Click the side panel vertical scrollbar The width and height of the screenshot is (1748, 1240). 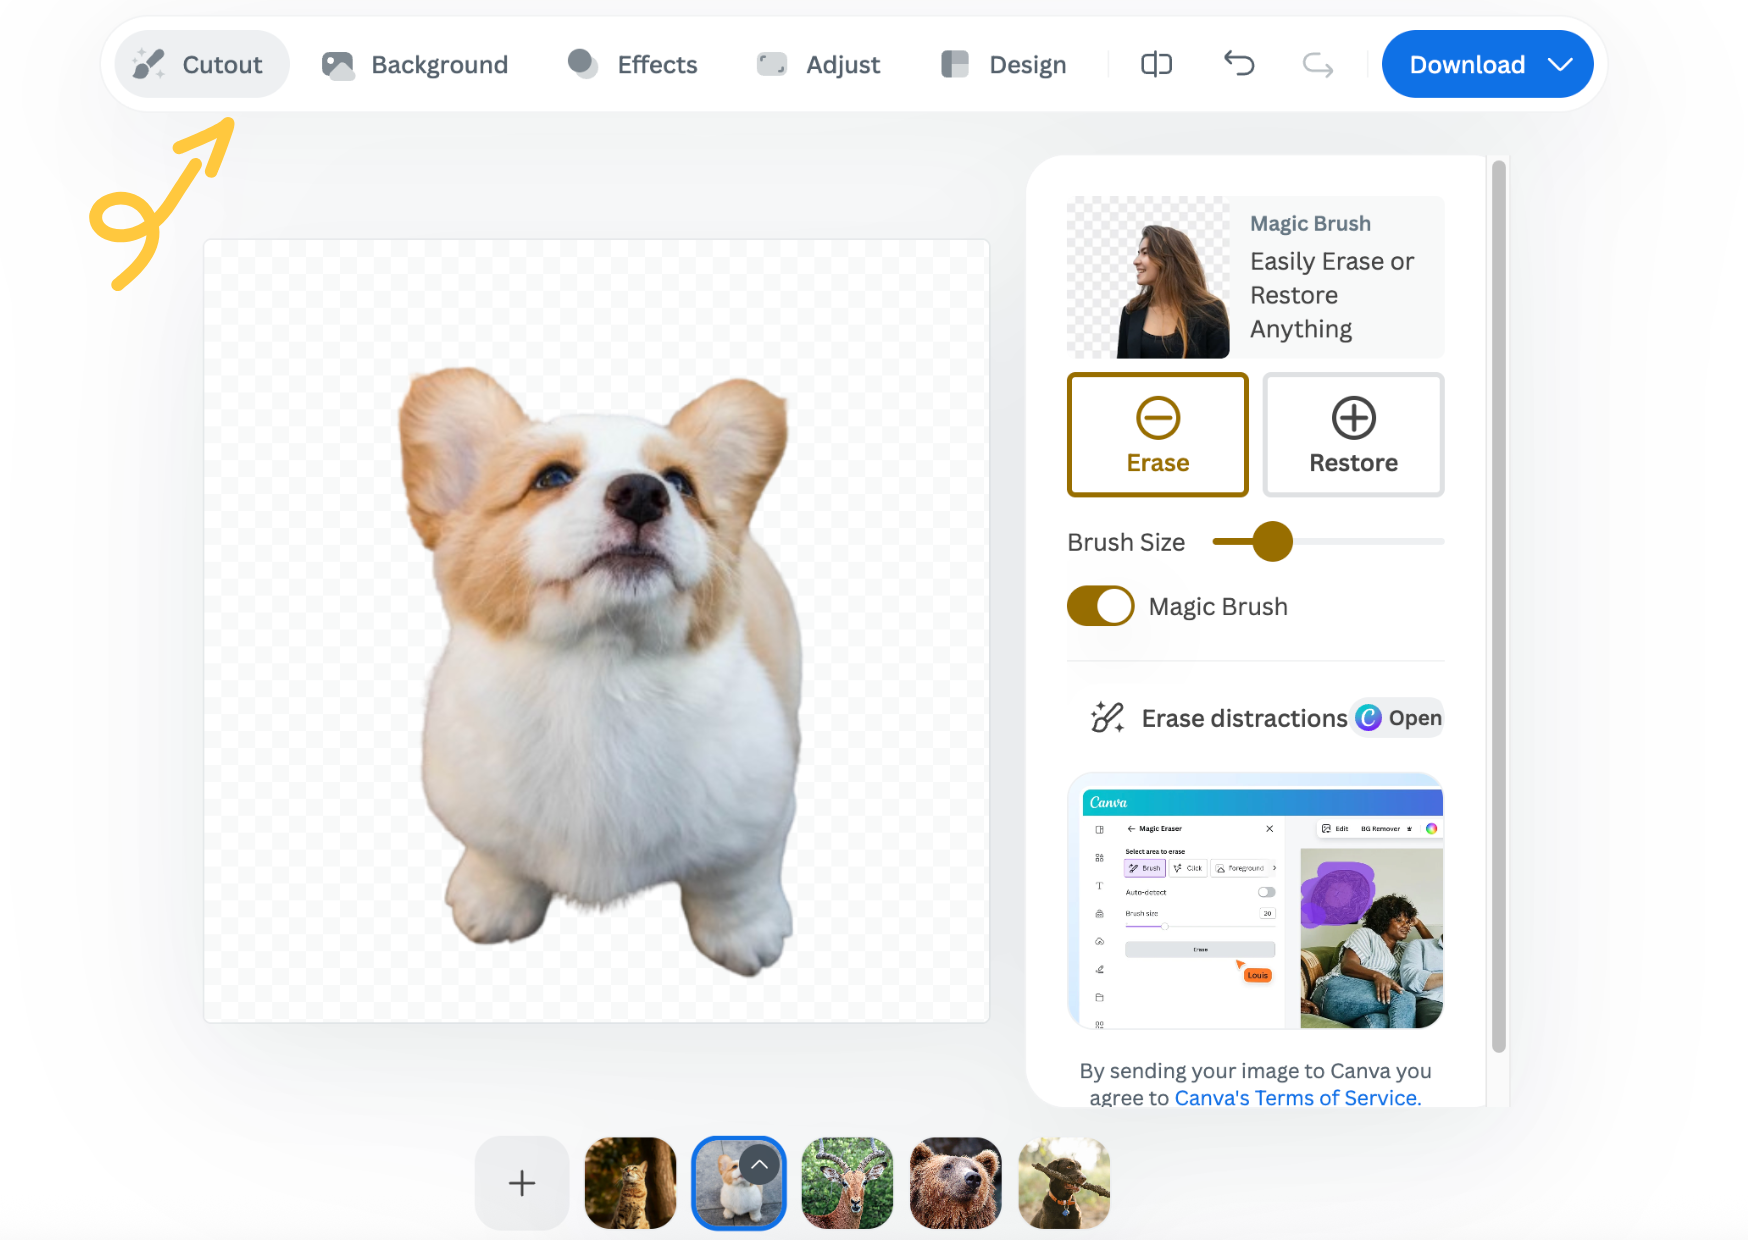pyautogui.click(x=1498, y=606)
